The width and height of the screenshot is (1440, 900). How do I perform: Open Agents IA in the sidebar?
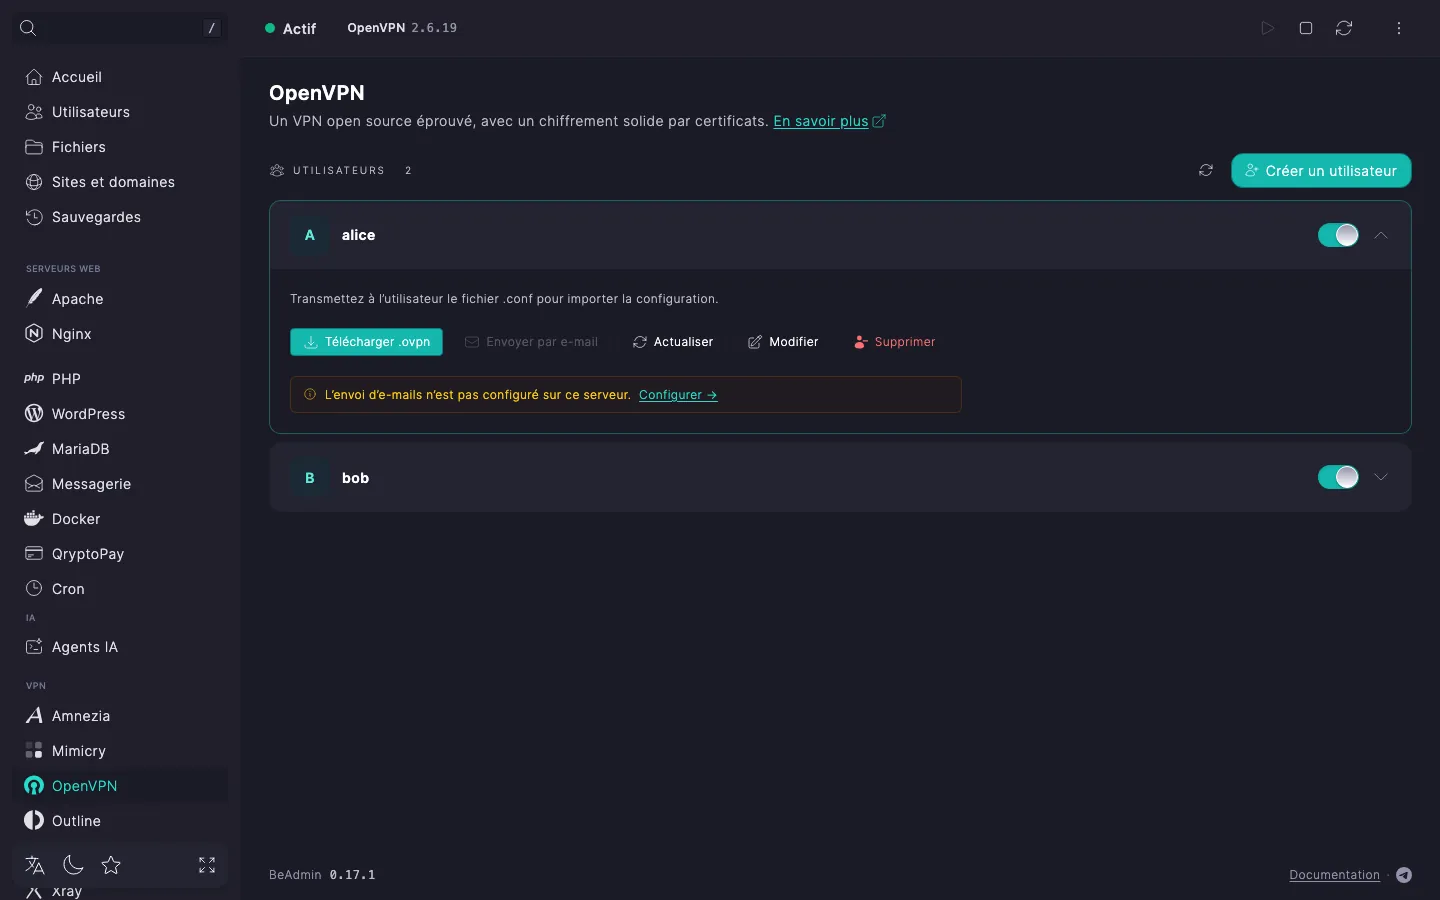(120, 647)
